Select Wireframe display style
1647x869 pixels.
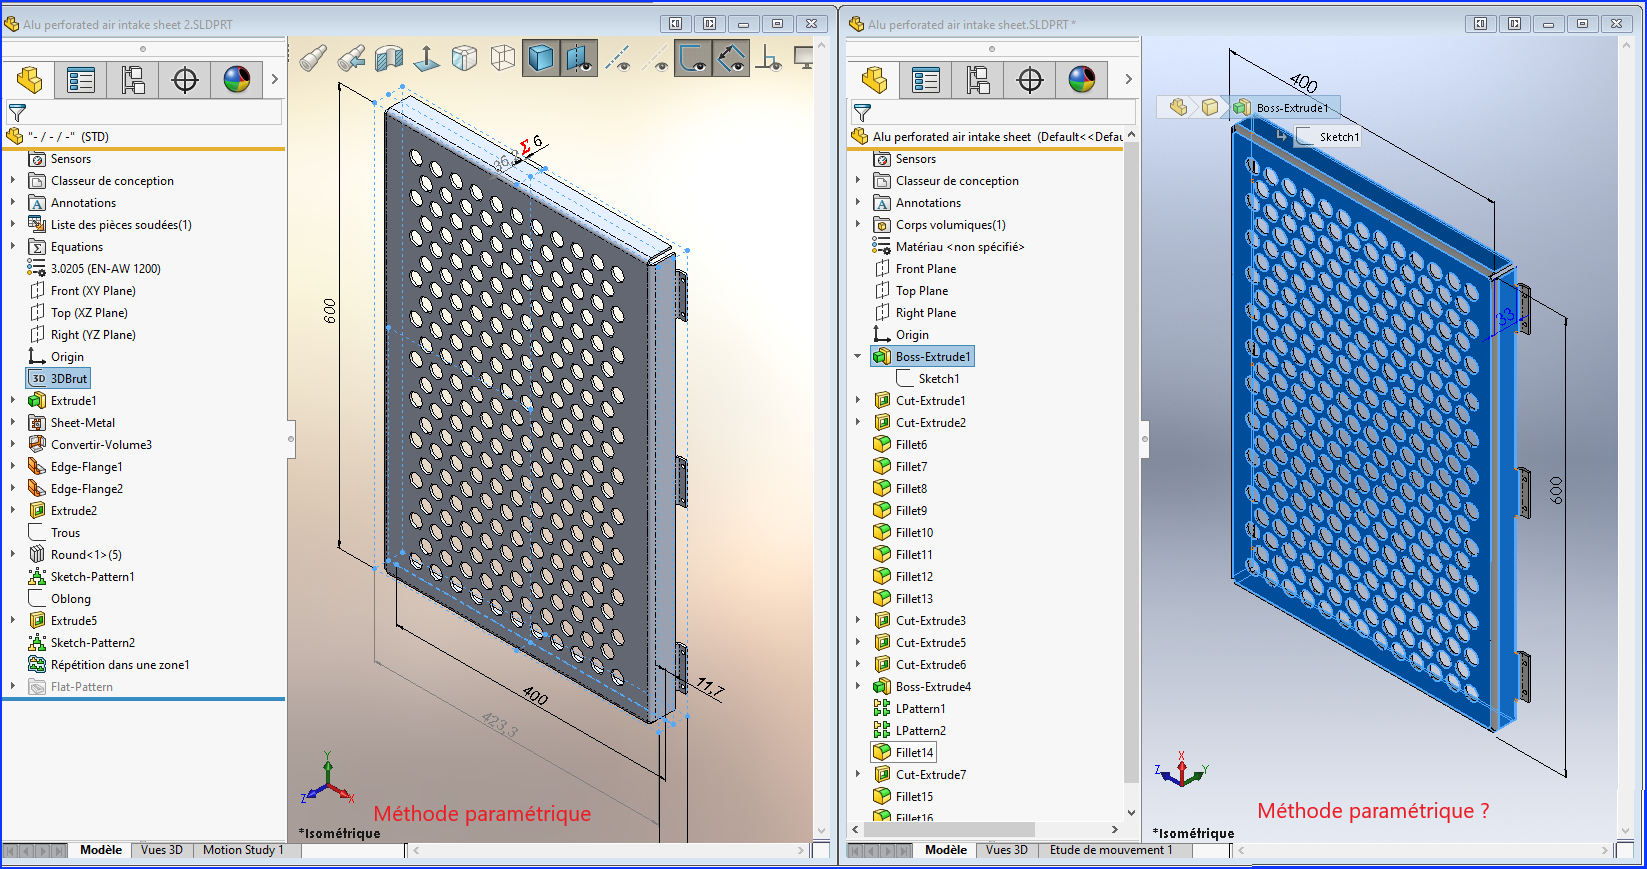pos(503,58)
